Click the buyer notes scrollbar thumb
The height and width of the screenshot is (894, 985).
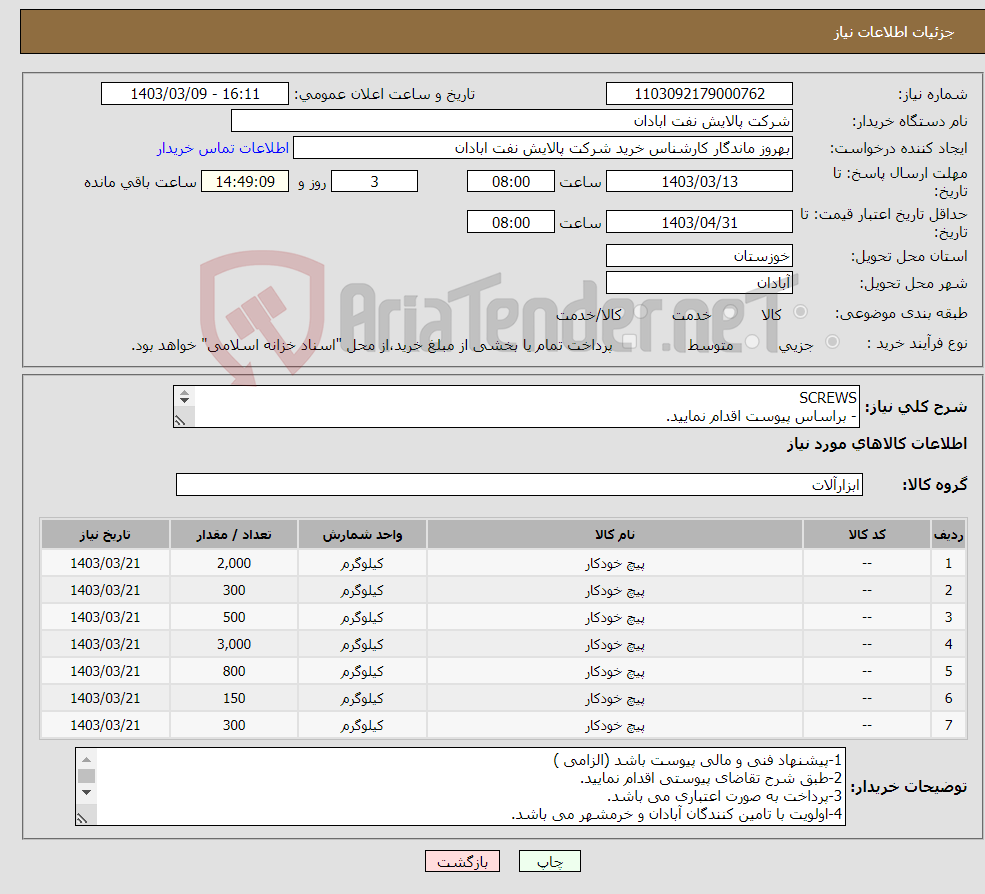pyautogui.click(x=87, y=776)
